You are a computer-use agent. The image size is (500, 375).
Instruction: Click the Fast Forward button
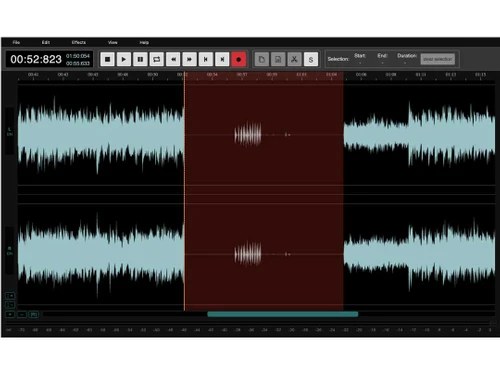189,59
